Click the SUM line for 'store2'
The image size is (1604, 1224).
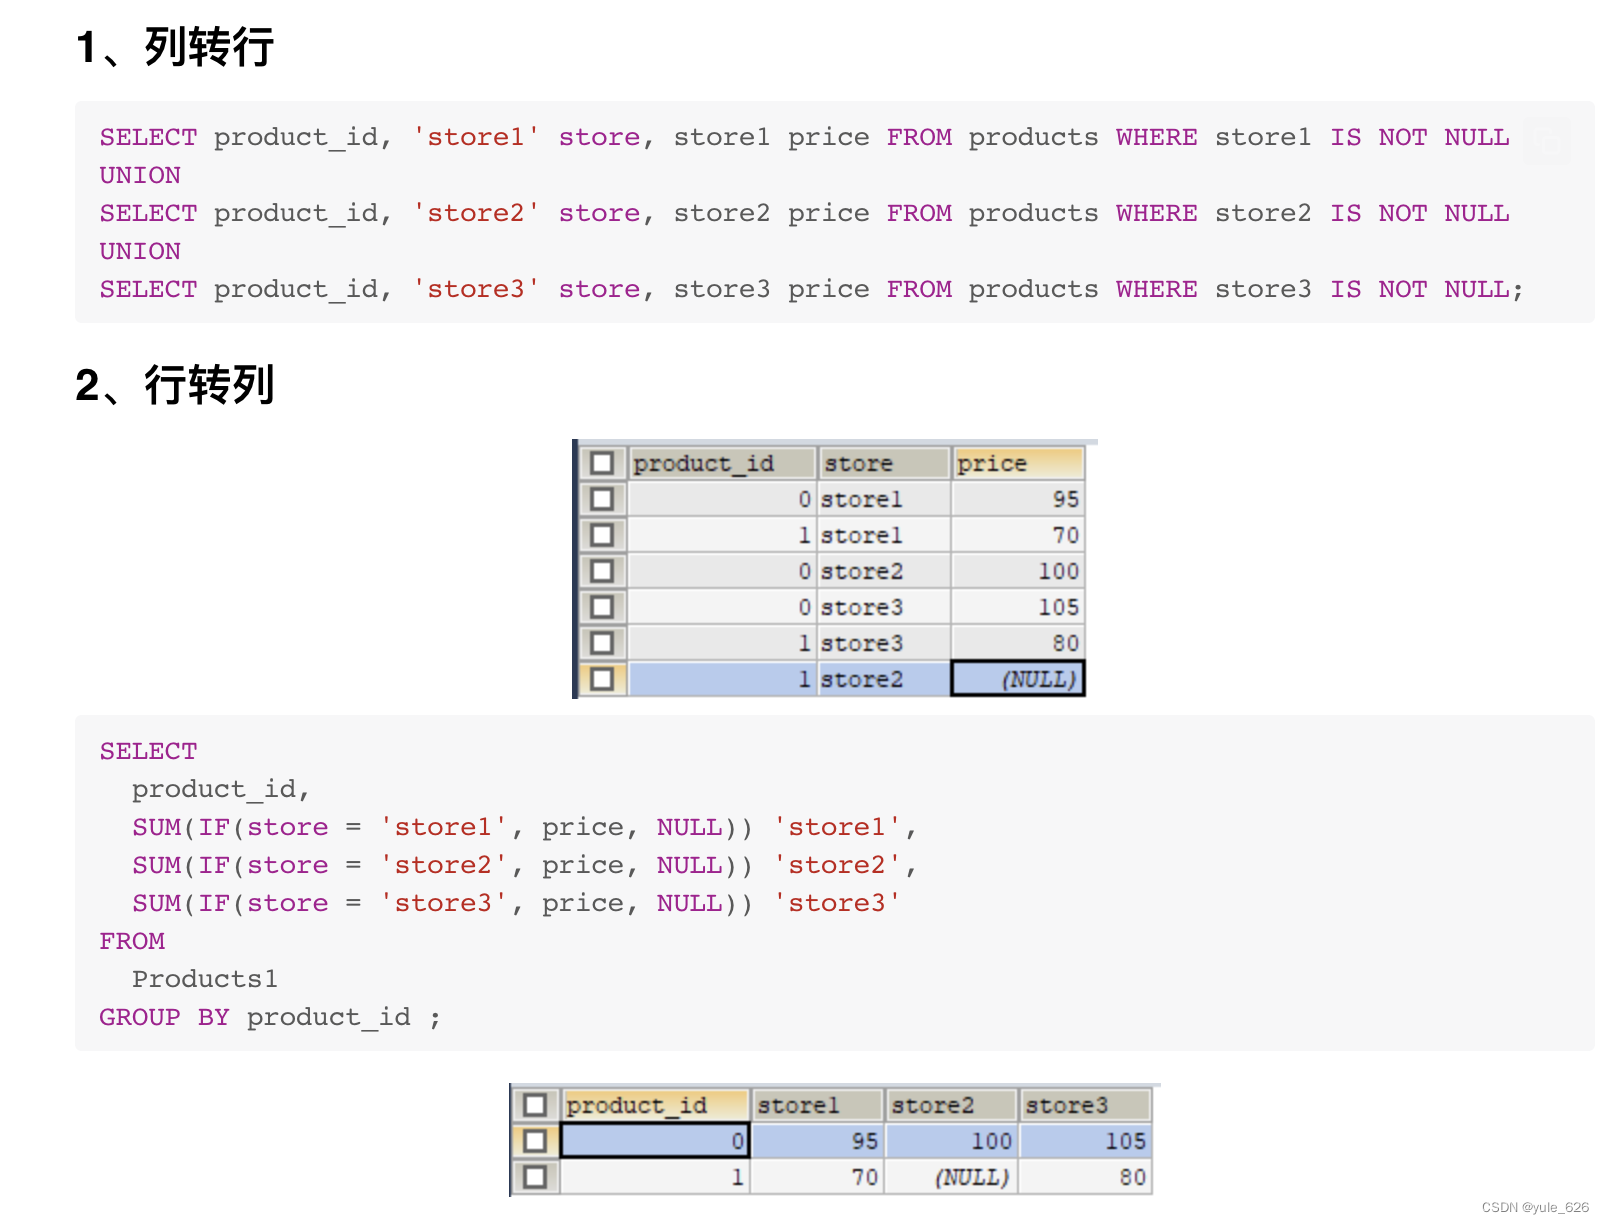[x=525, y=865]
